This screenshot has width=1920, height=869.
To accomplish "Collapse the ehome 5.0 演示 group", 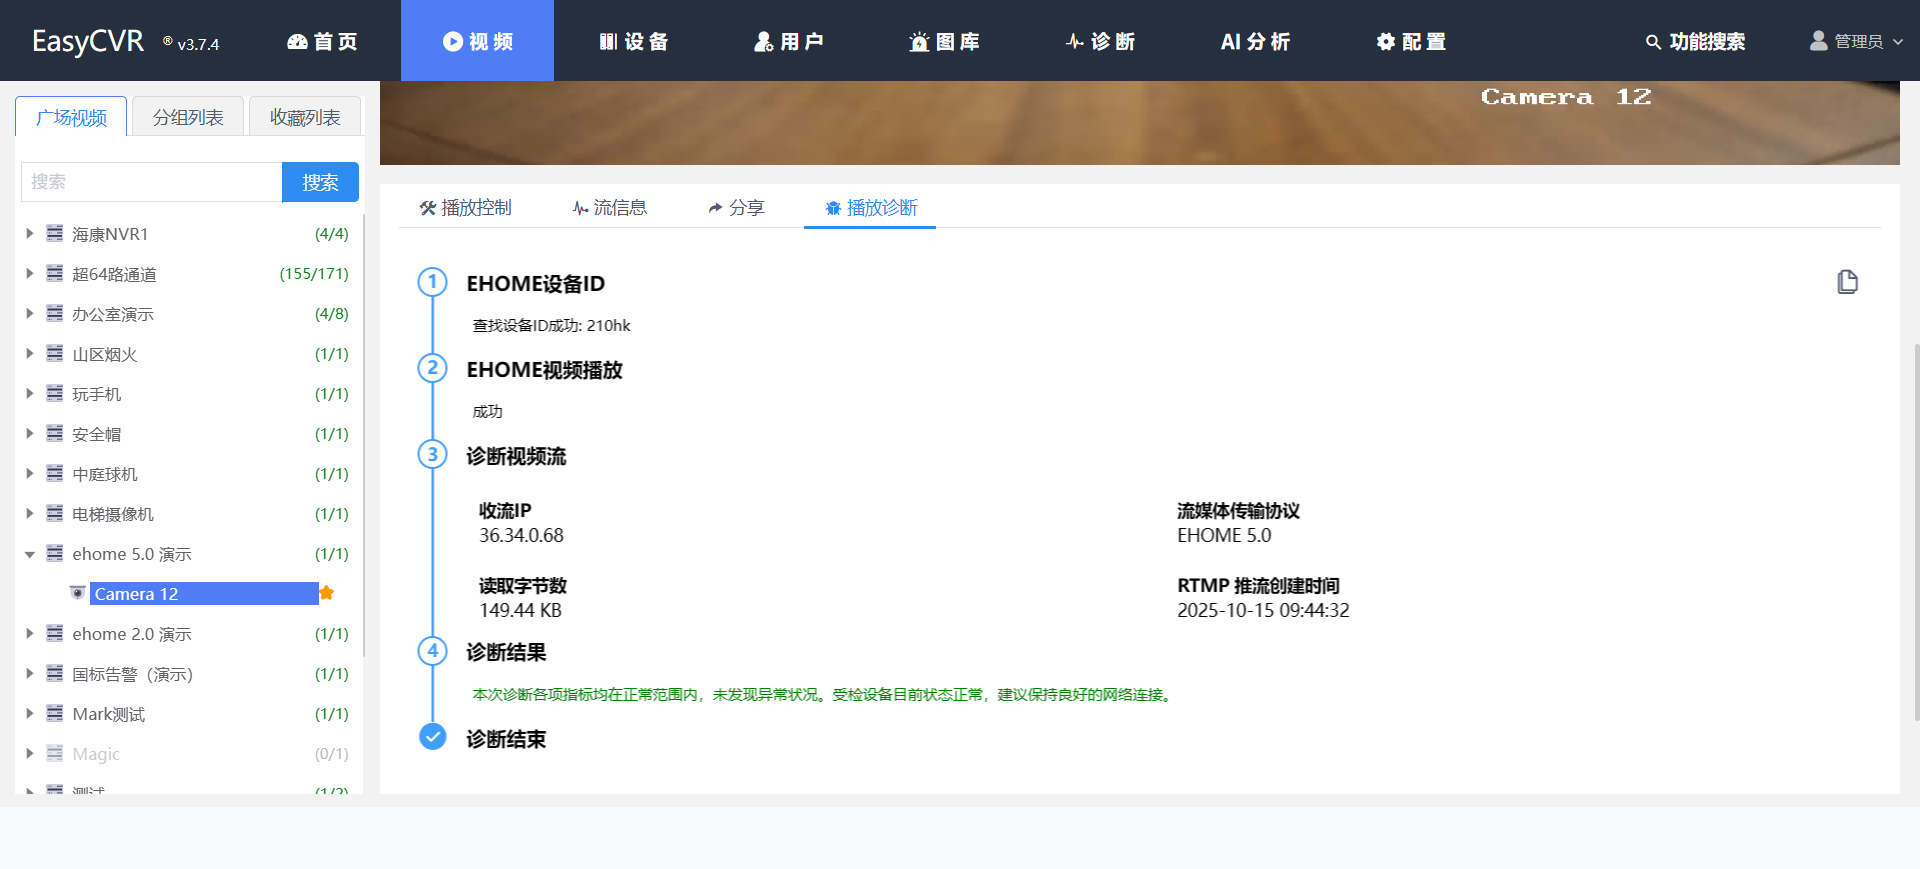I will click(x=30, y=554).
